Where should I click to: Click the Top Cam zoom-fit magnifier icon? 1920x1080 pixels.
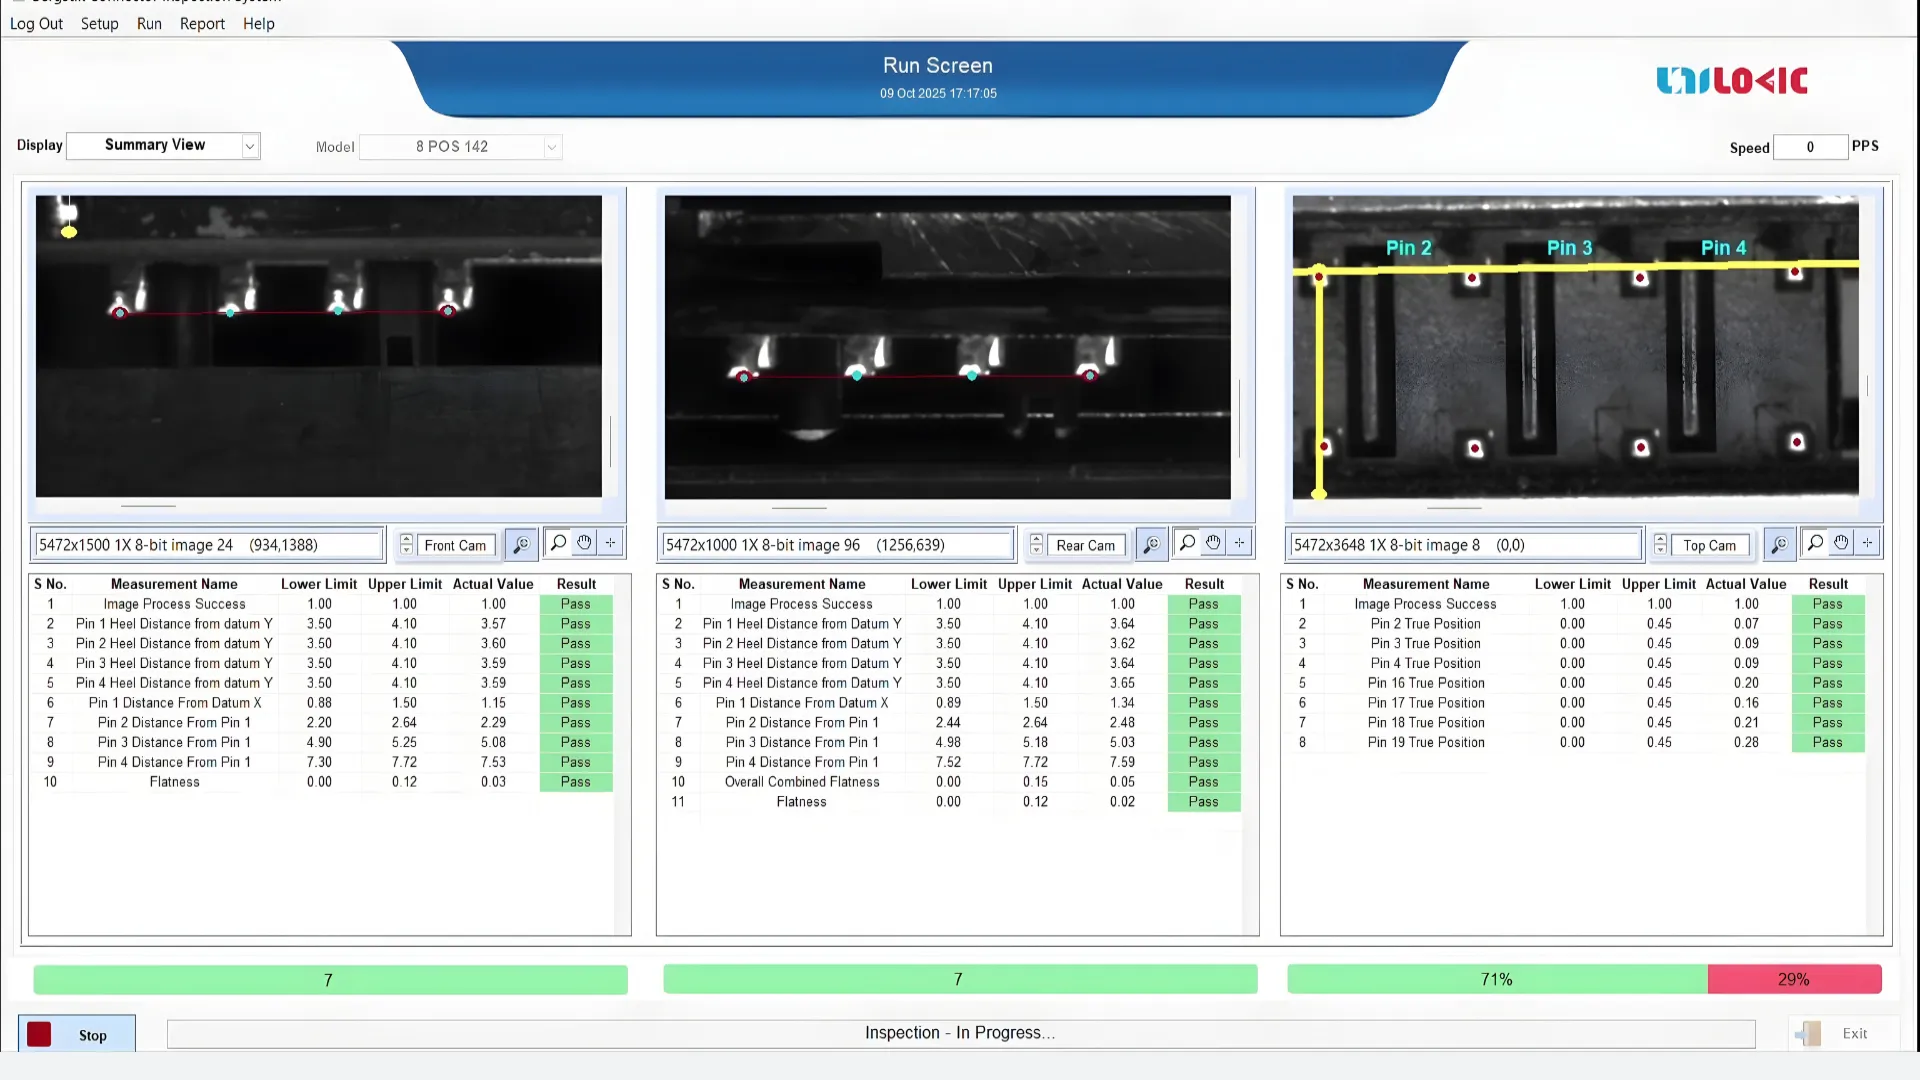[1779, 544]
